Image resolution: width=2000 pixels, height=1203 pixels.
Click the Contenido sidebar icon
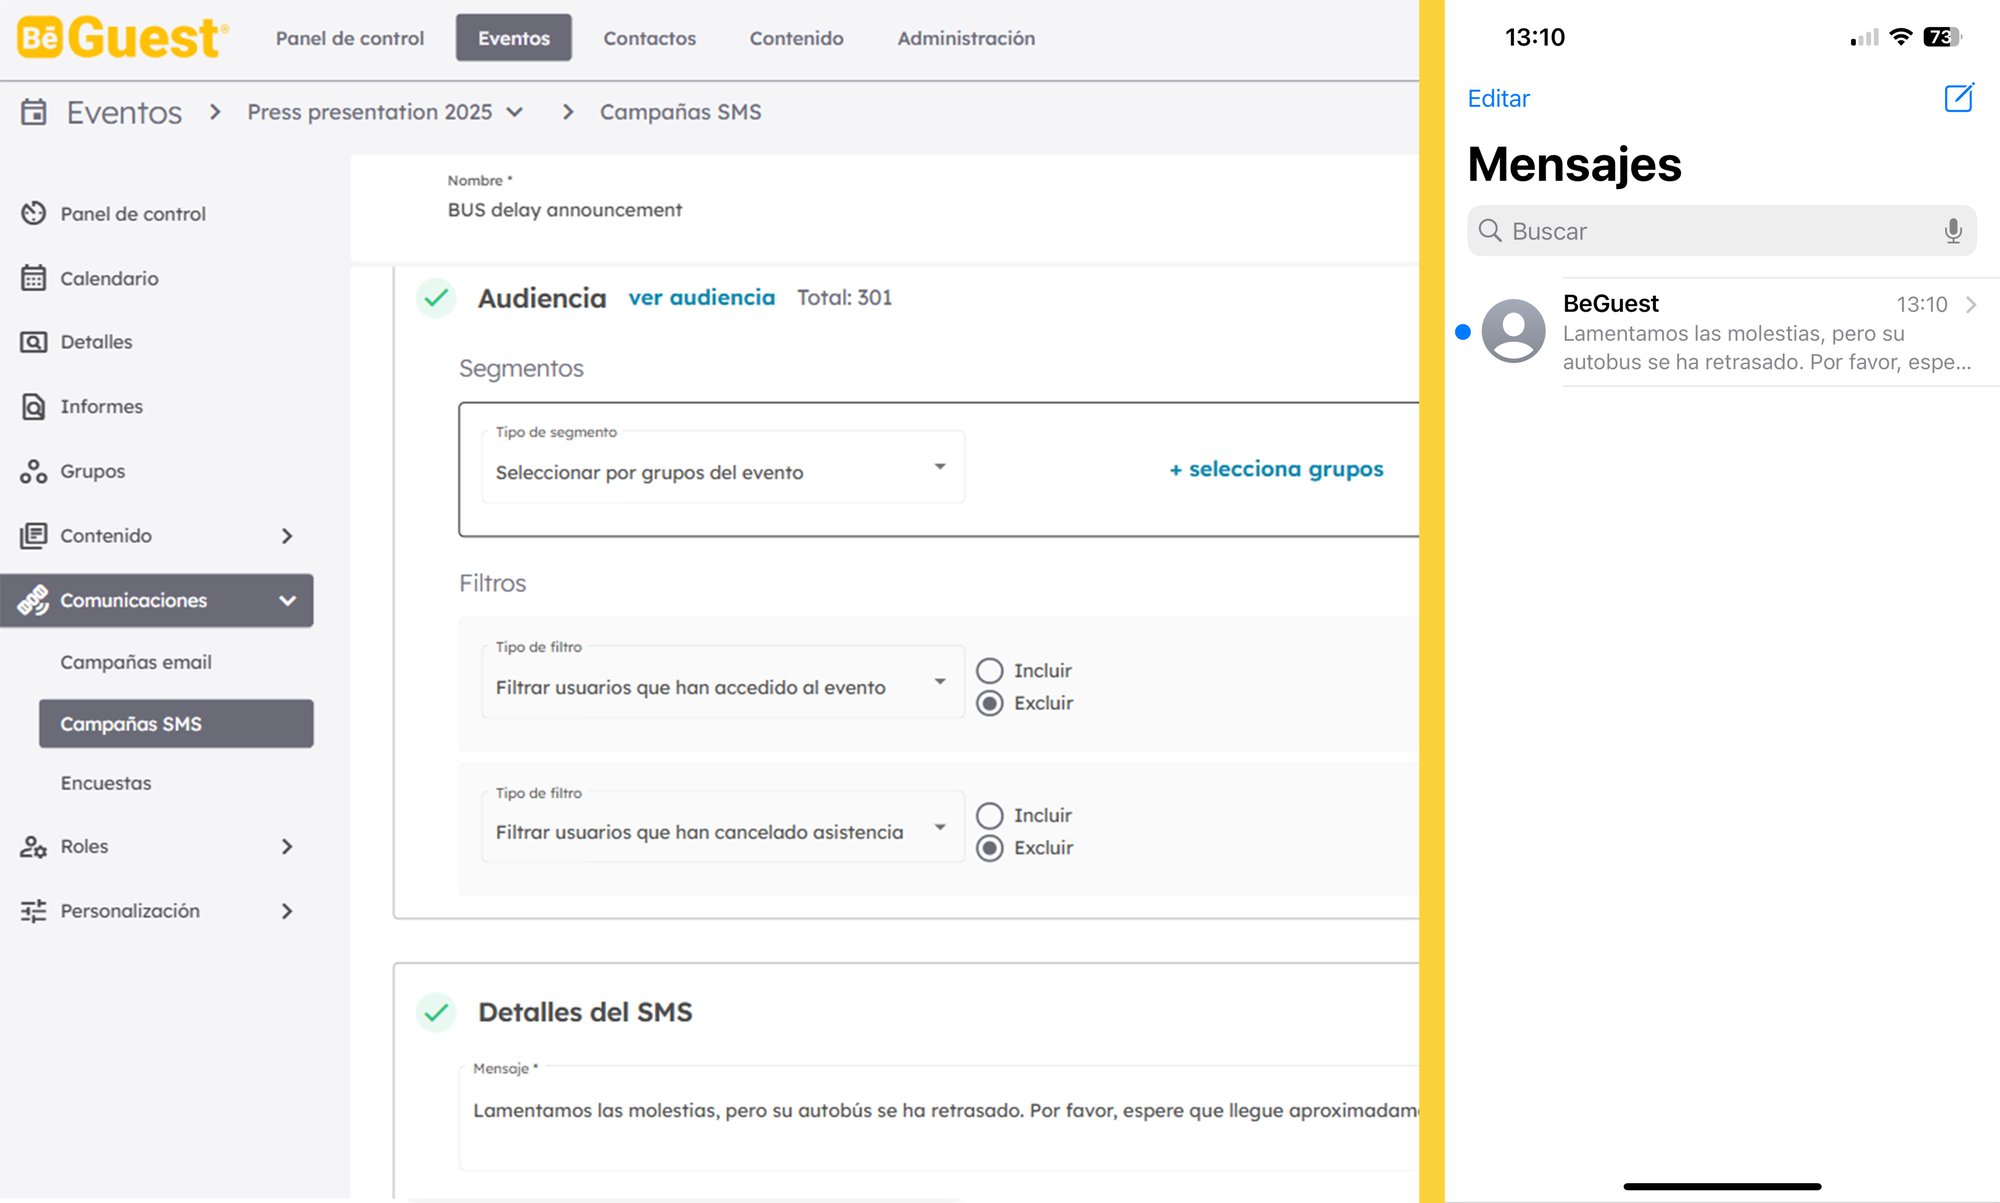(34, 535)
